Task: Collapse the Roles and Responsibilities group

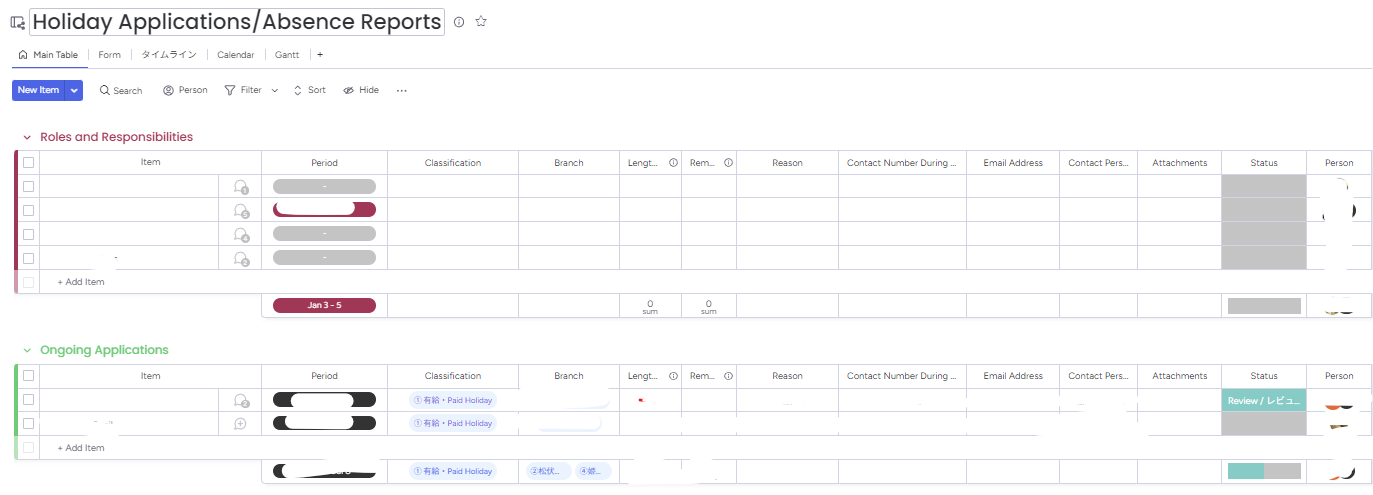Action: (27, 138)
